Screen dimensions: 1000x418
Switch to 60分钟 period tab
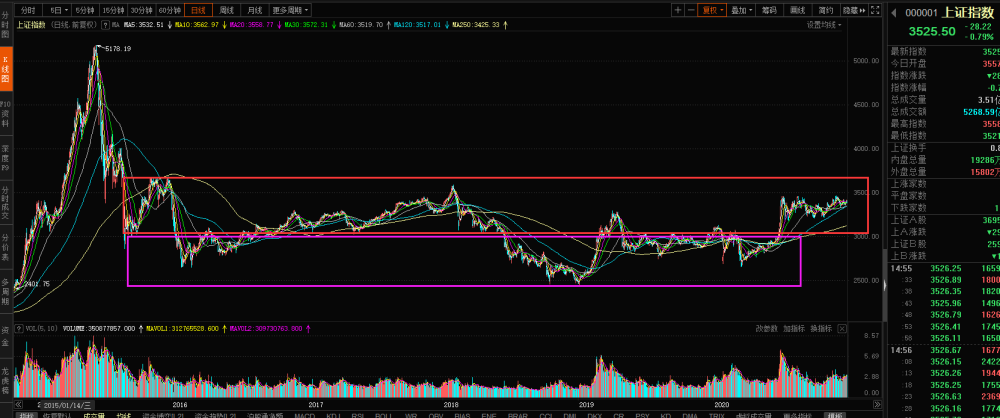[x=170, y=10]
